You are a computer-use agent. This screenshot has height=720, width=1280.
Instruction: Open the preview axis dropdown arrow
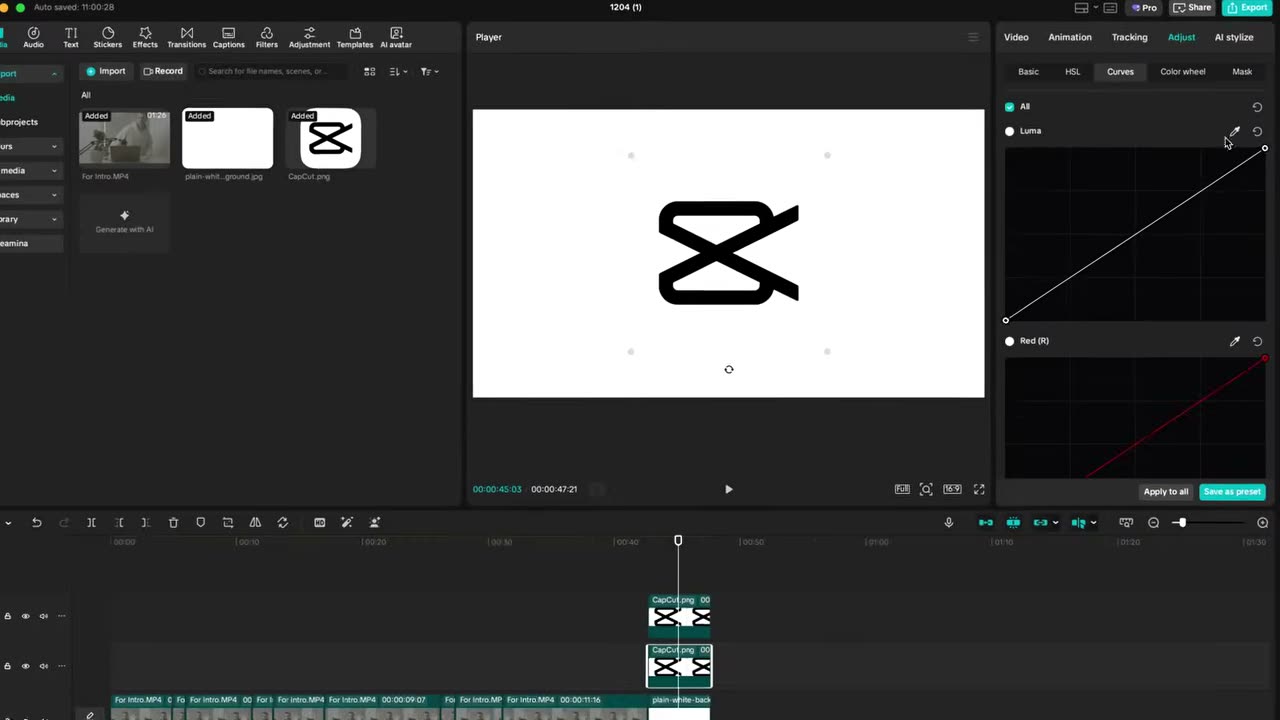tap(1093, 522)
